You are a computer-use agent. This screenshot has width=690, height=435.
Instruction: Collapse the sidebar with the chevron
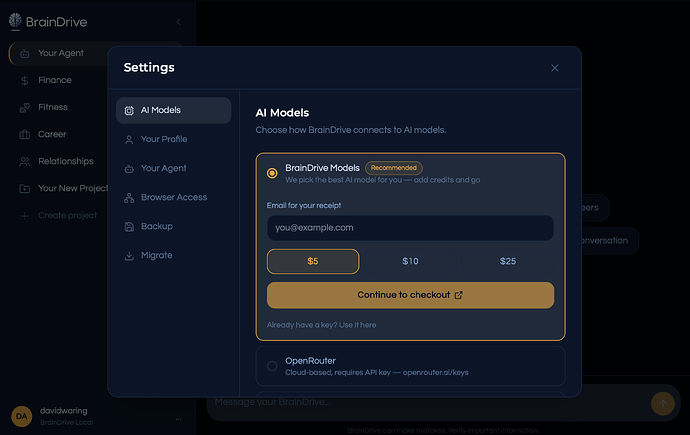(x=179, y=22)
